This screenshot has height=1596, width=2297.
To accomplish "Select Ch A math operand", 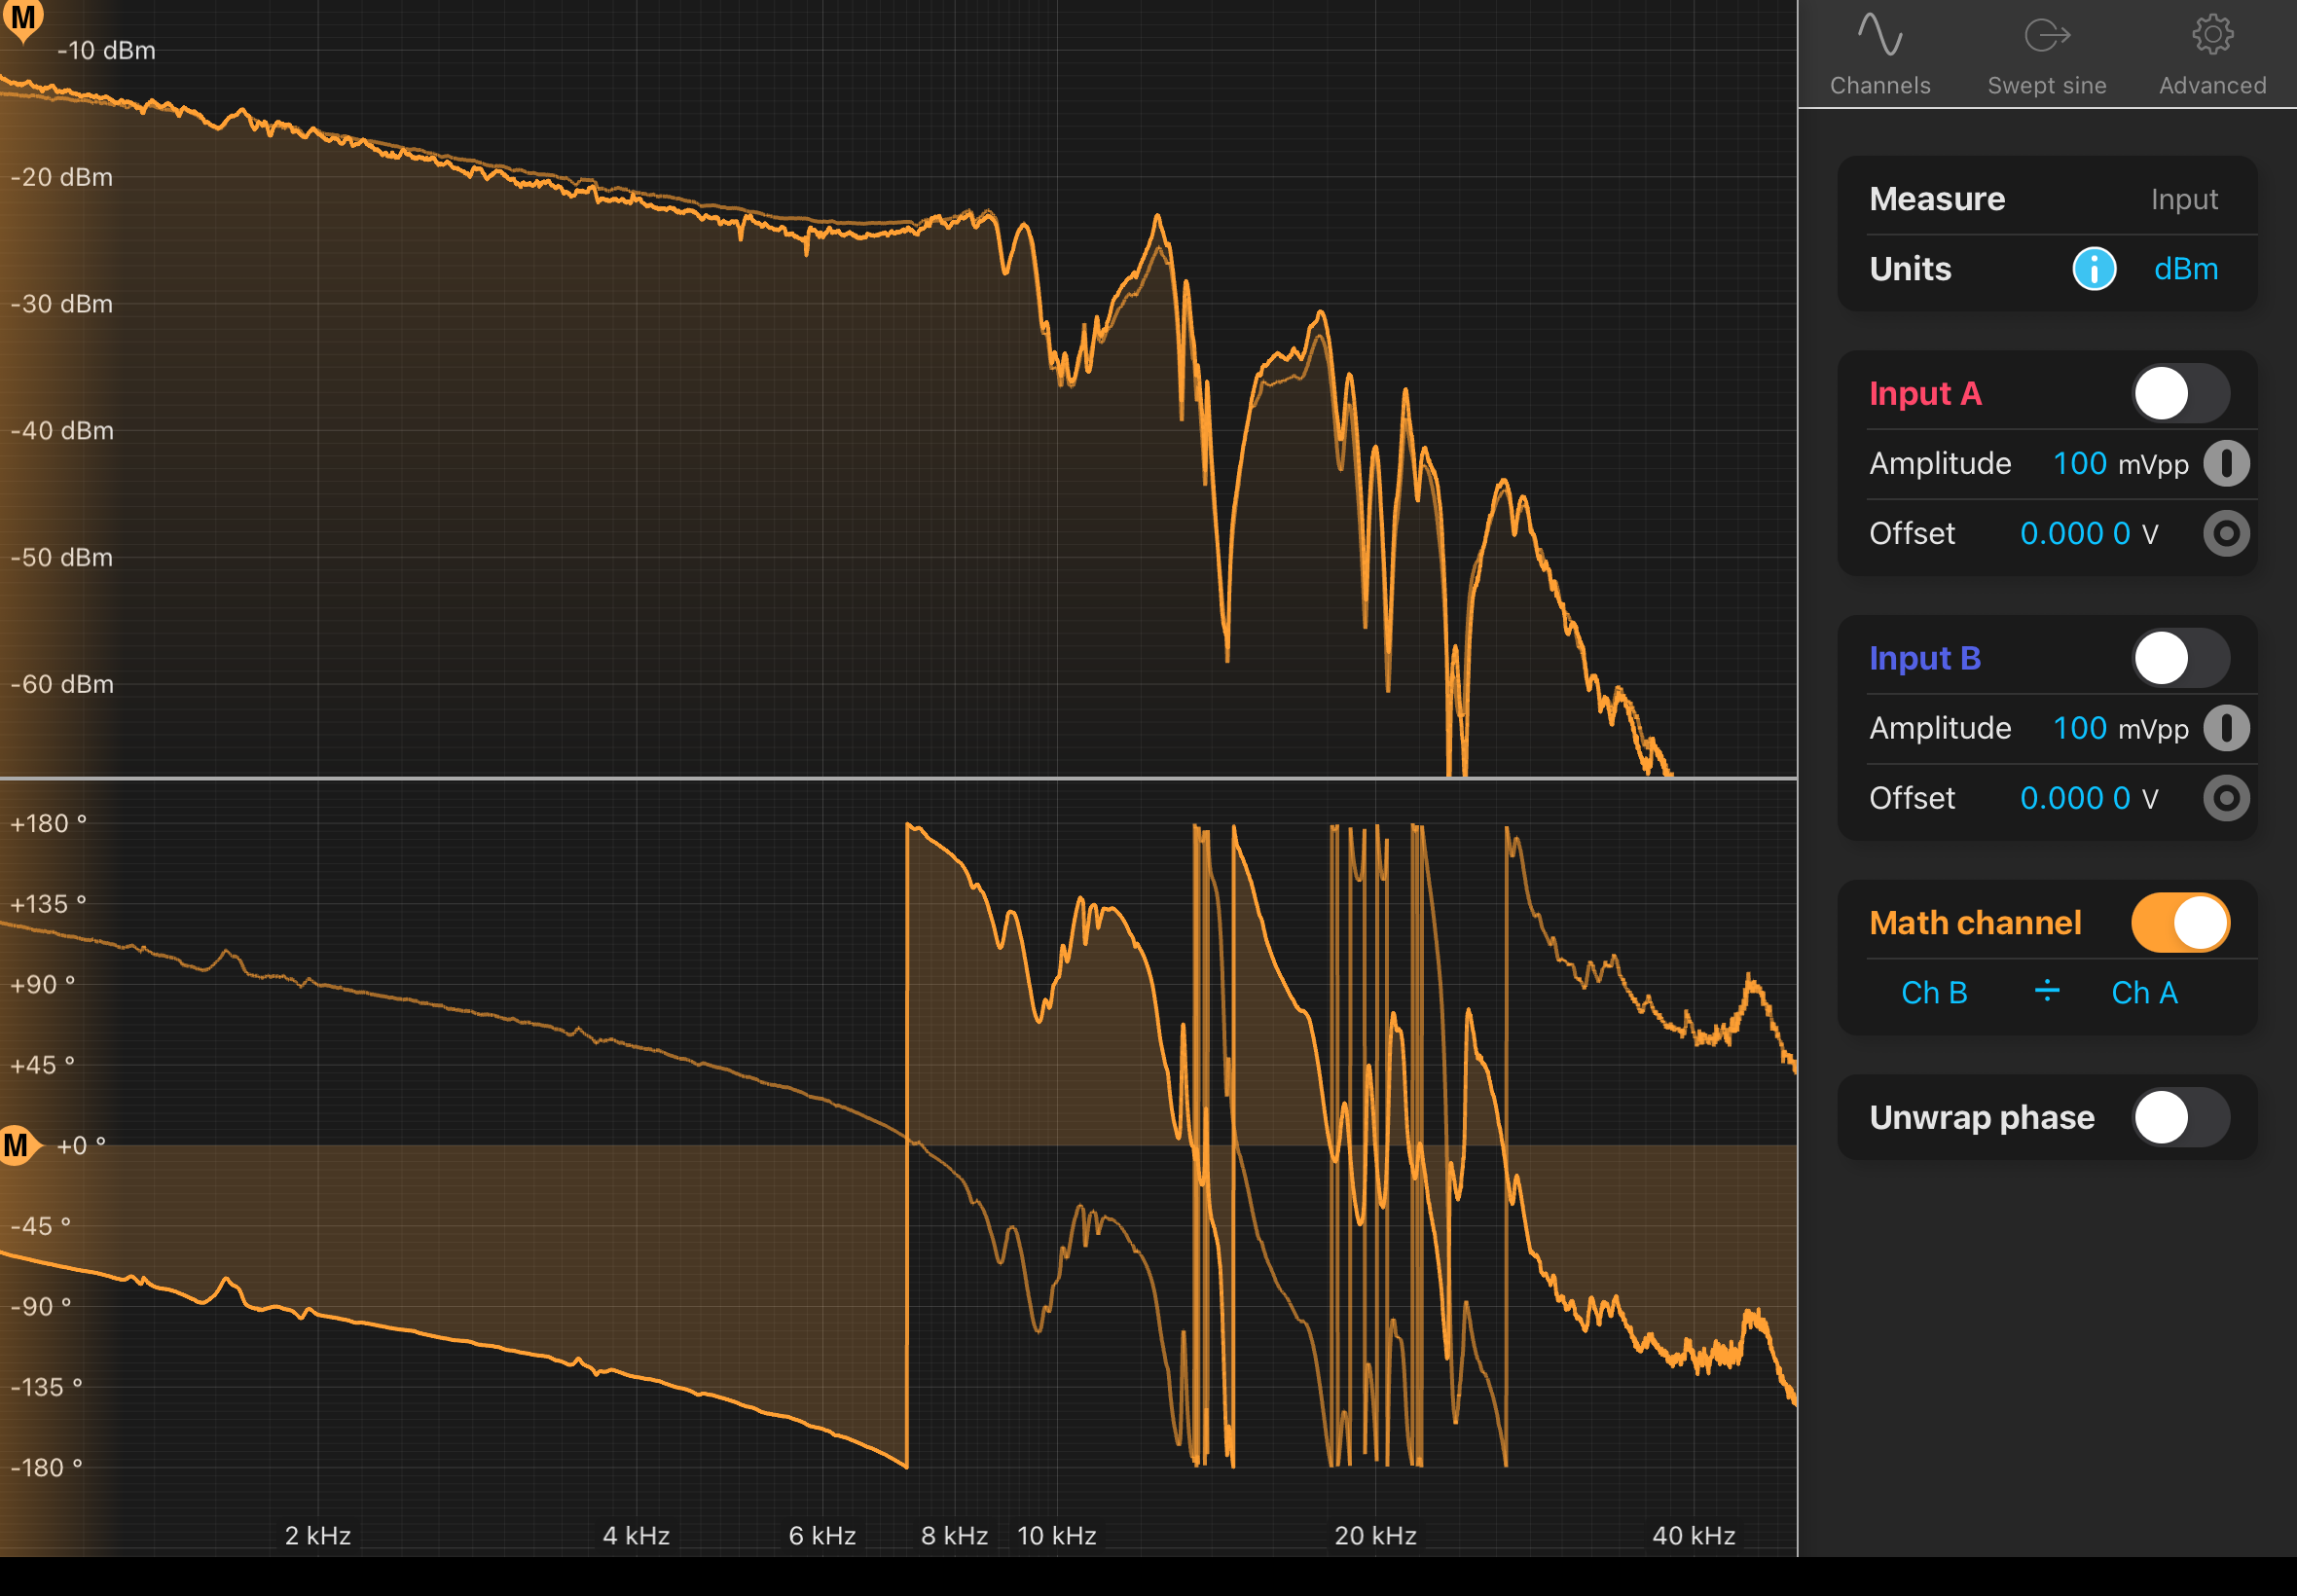I will click(2144, 993).
